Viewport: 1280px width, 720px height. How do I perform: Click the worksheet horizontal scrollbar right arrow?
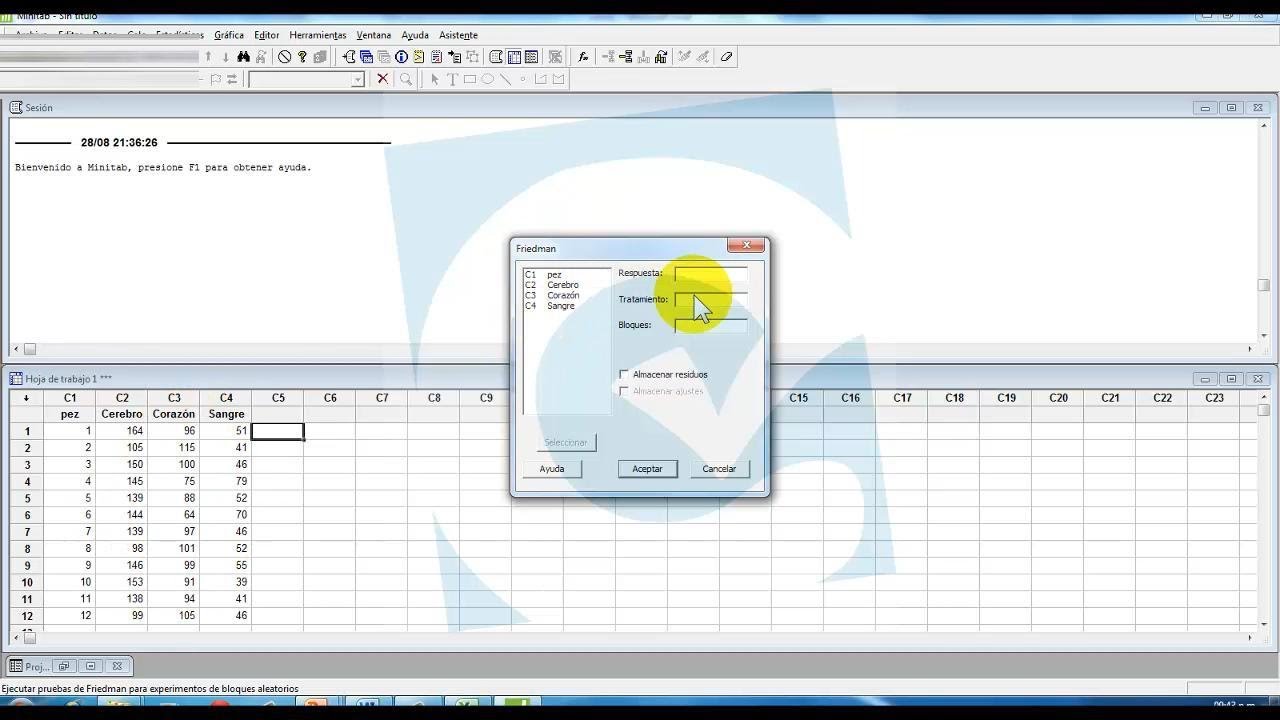tap(1249, 637)
